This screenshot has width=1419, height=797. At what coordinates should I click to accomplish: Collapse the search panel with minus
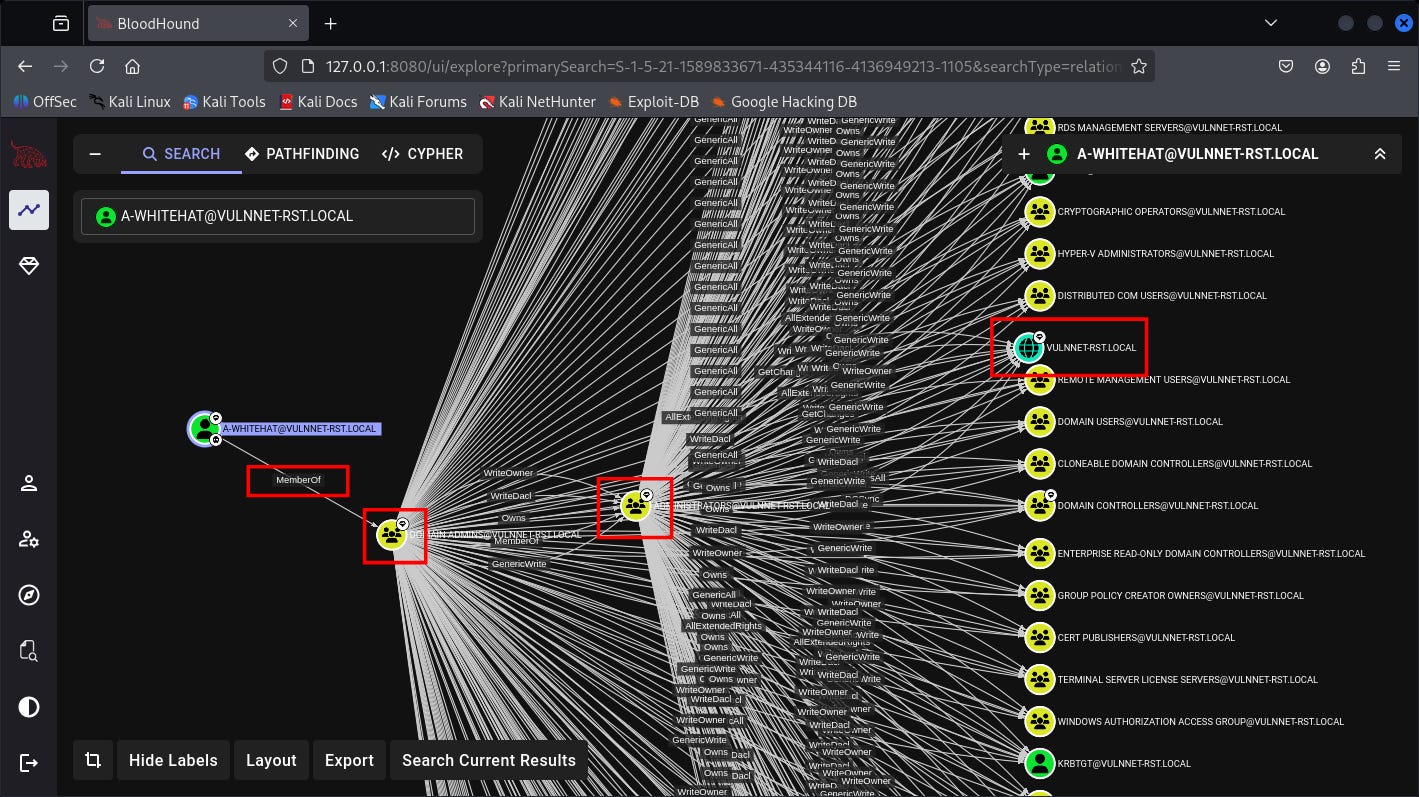pos(96,154)
